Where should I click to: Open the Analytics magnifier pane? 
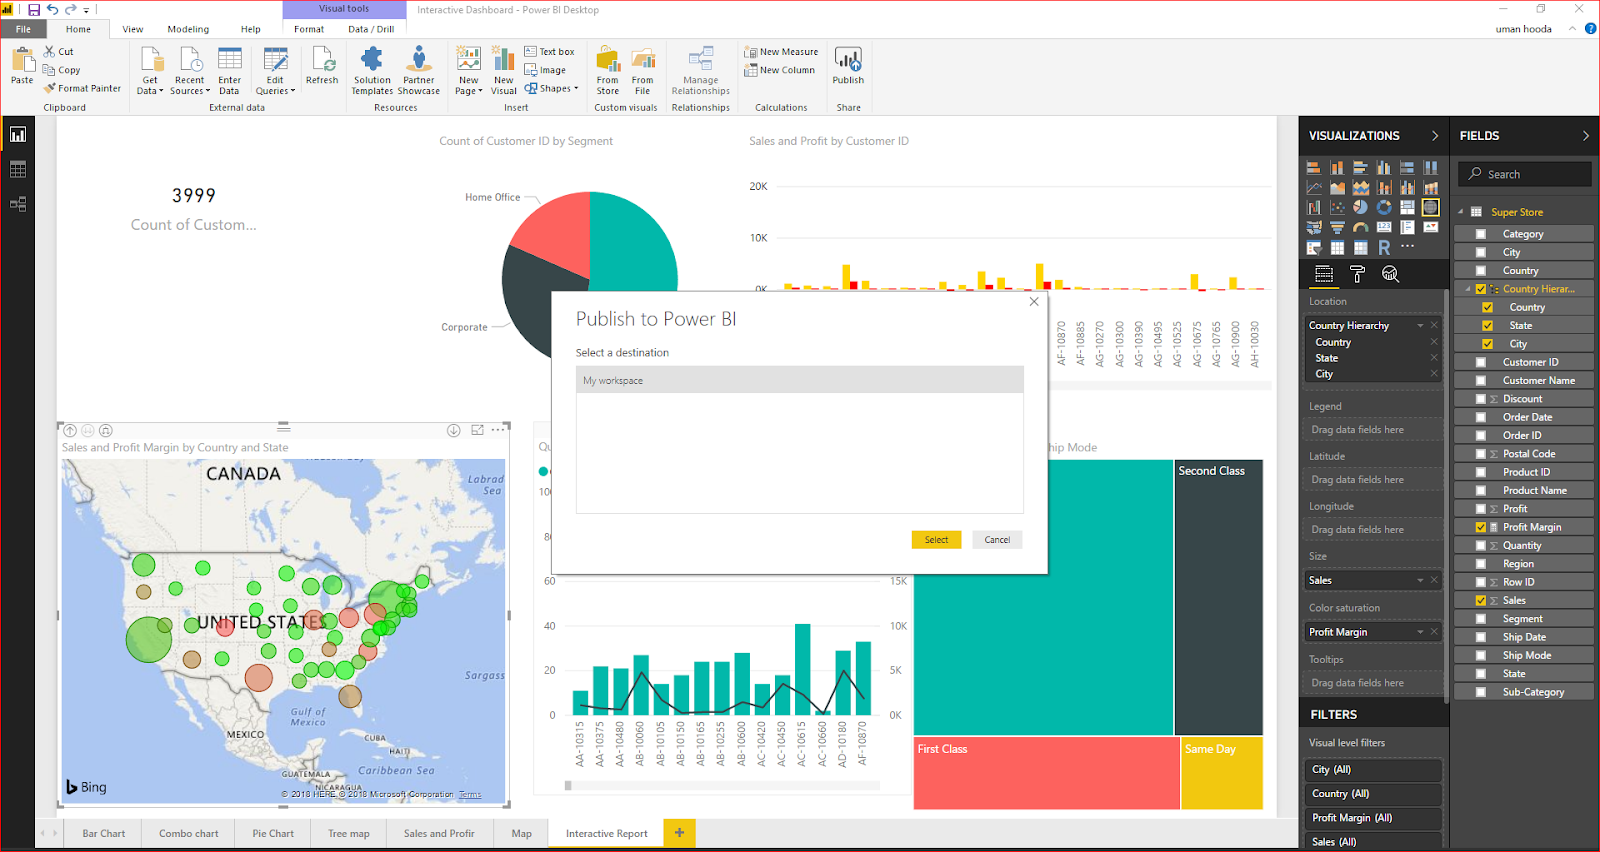pos(1390,274)
